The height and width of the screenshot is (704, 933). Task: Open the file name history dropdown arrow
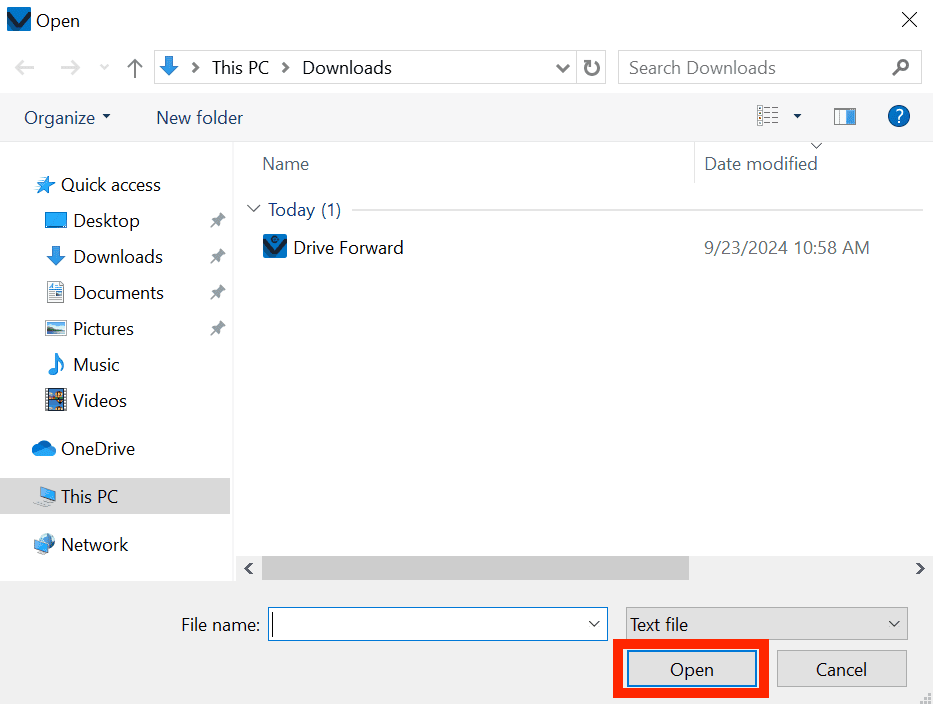pos(592,623)
